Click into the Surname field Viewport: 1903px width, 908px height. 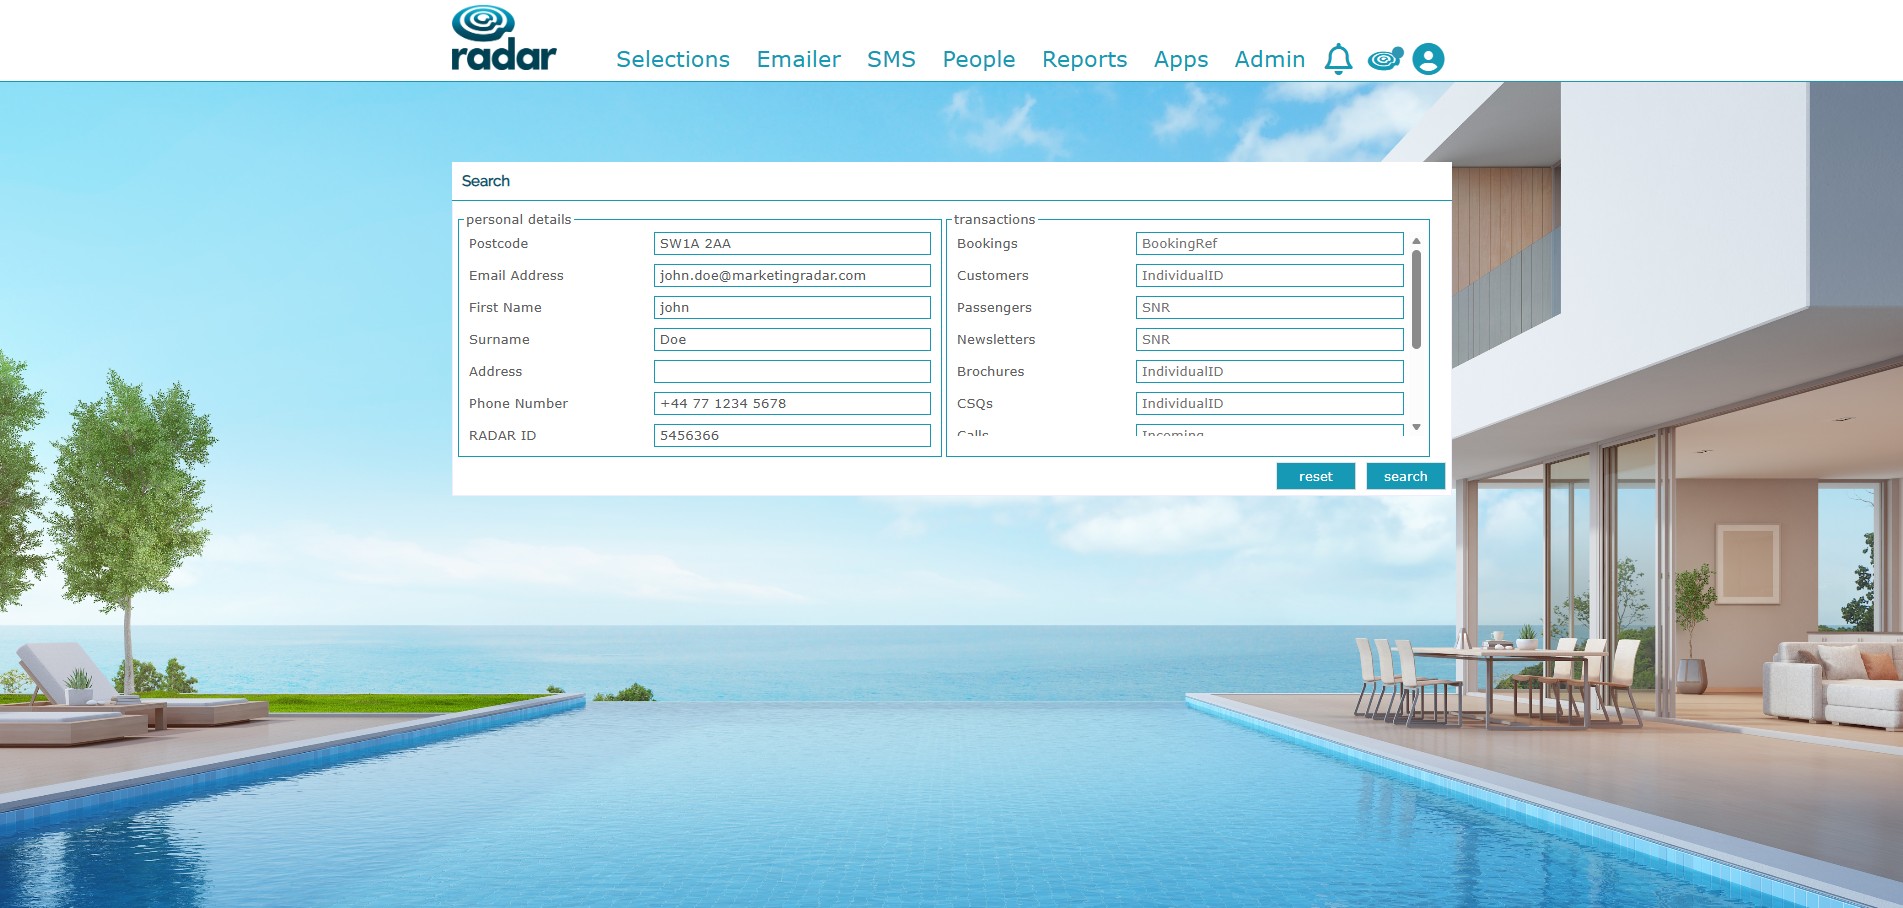pyautogui.click(x=792, y=339)
